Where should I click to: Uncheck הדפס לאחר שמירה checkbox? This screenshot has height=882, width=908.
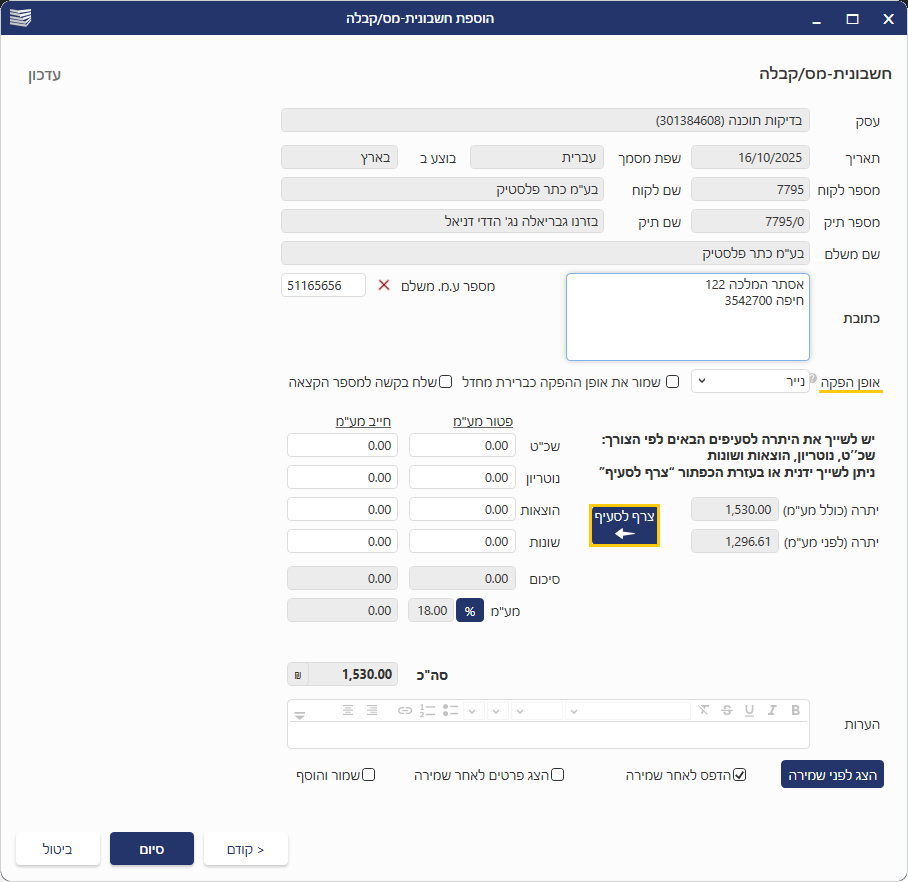coord(740,775)
